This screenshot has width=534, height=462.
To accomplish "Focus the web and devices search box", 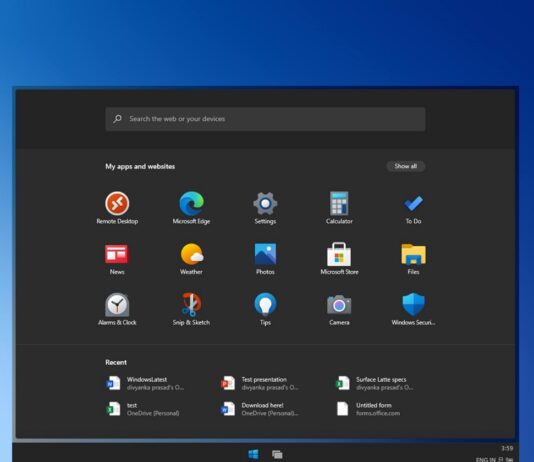I will 265,119.
